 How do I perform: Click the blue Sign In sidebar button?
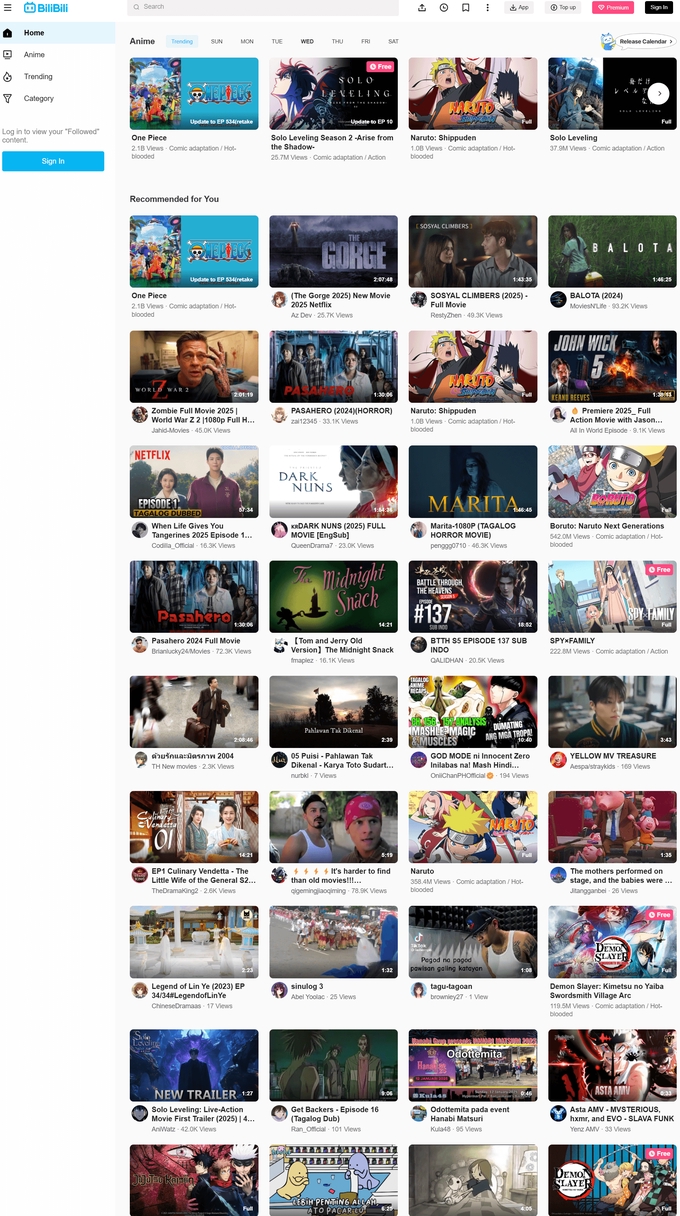(53, 161)
